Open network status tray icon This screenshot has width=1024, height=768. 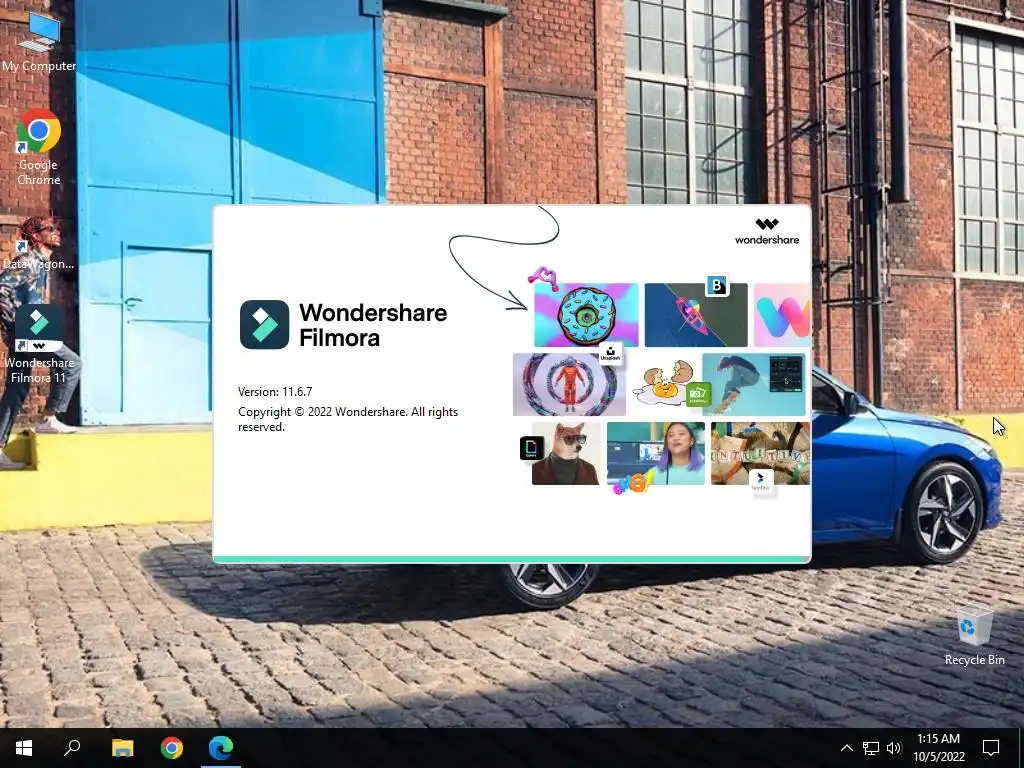(x=871, y=748)
